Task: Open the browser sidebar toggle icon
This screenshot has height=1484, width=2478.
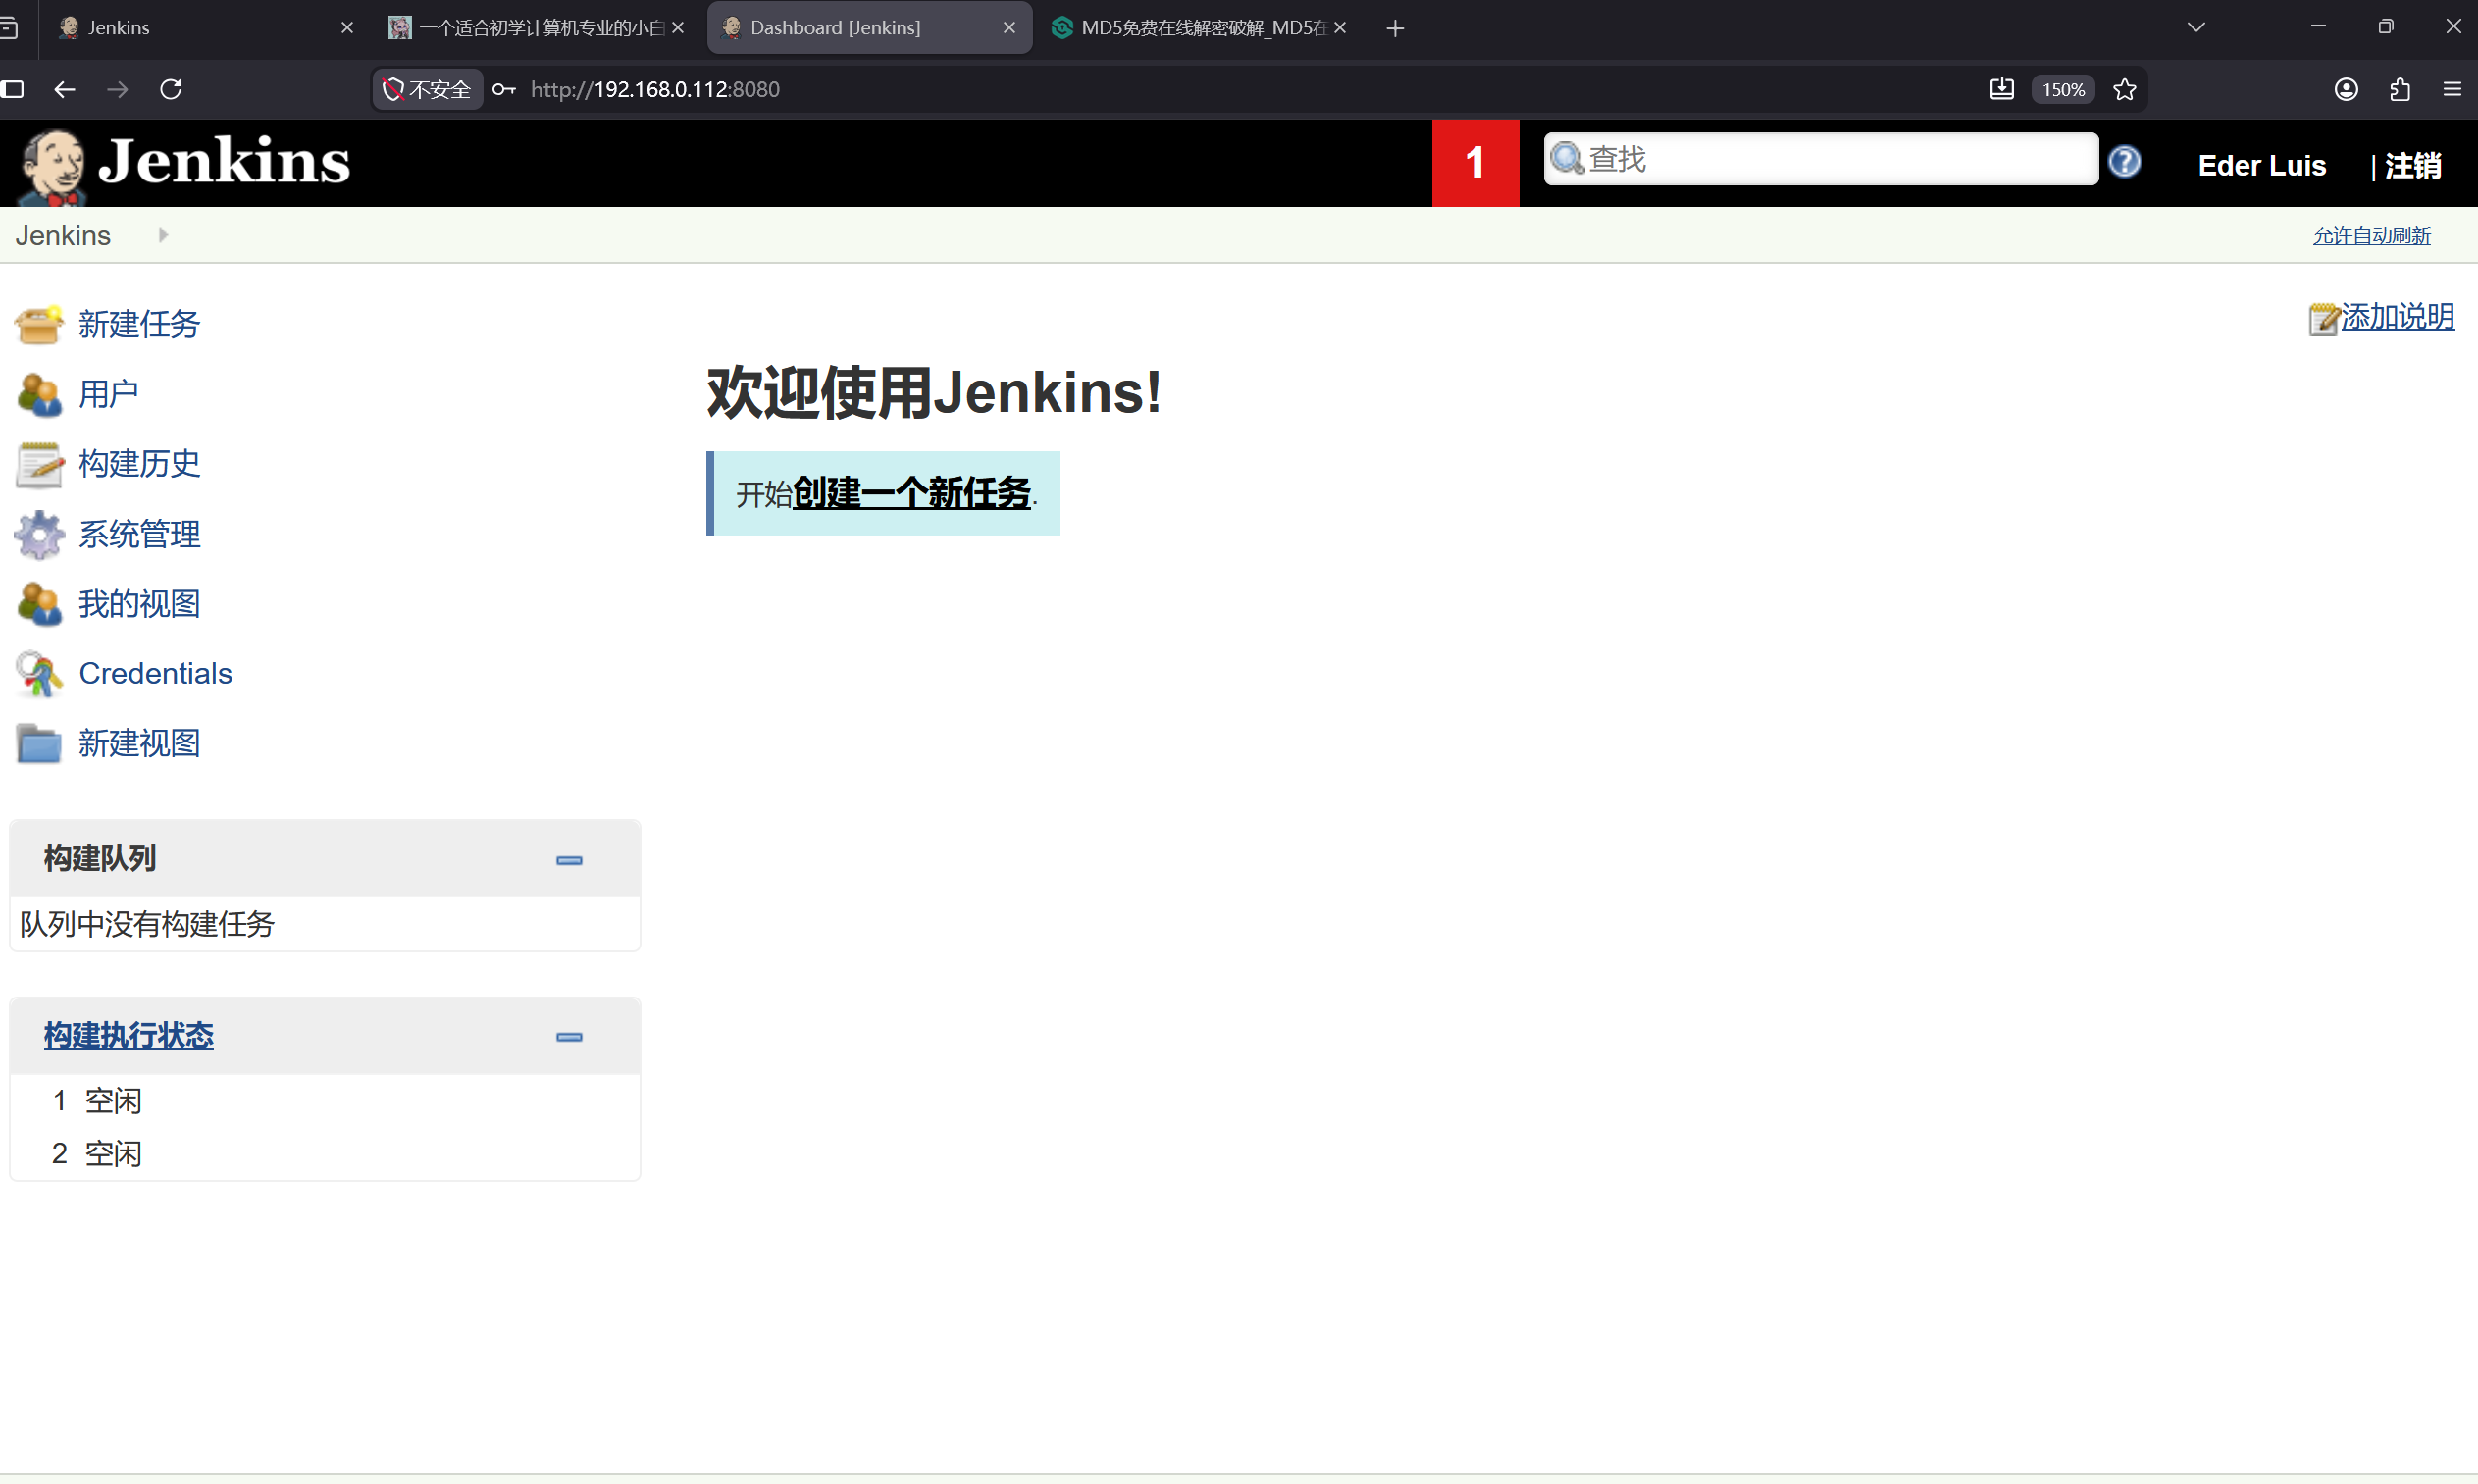Action: click(x=13, y=89)
